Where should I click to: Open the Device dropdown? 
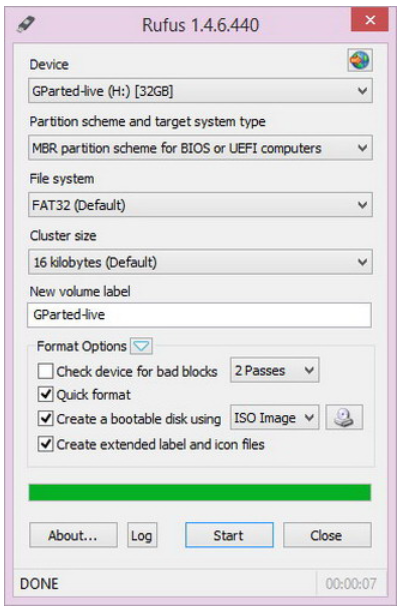[200, 91]
